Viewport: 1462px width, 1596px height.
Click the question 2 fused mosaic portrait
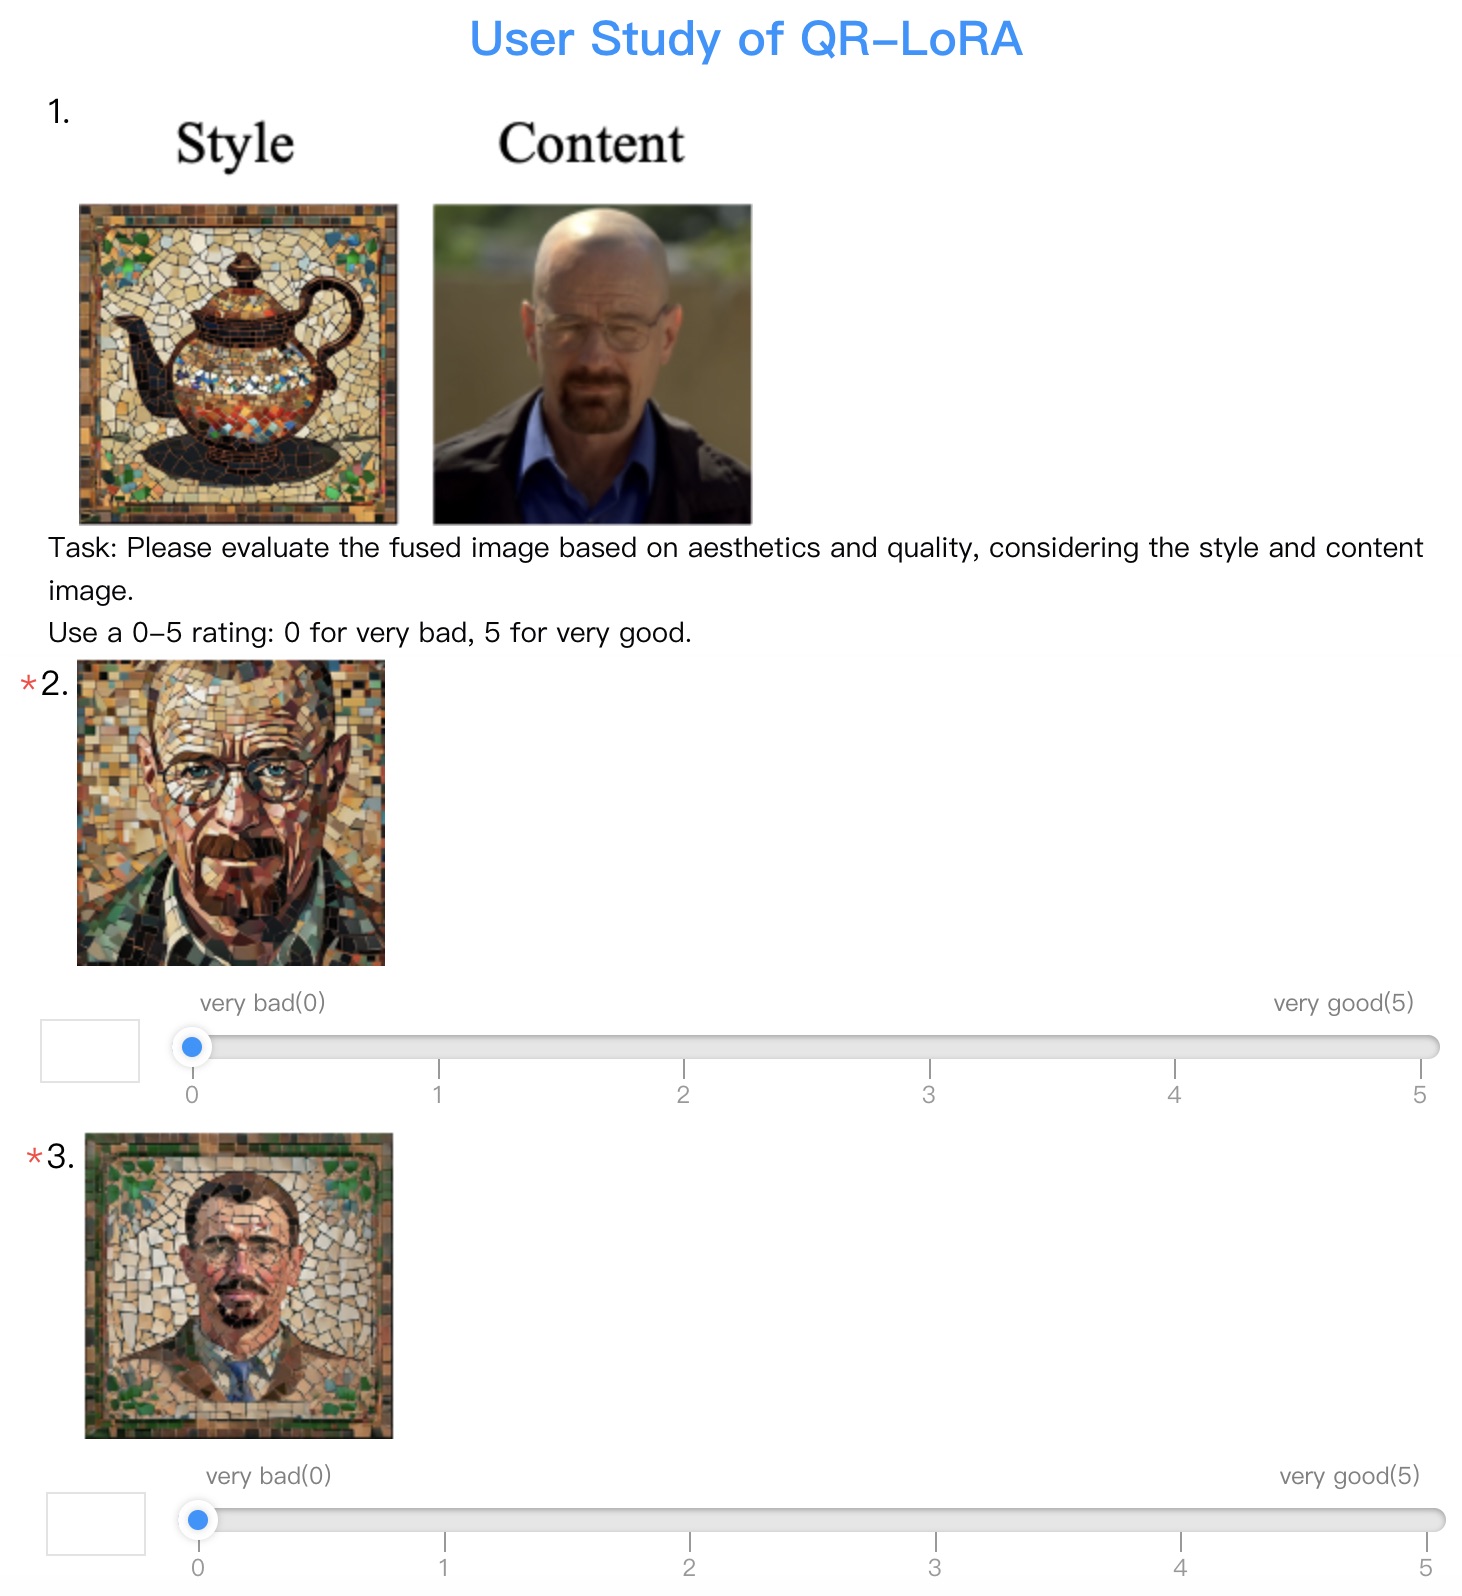tap(231, 813)
